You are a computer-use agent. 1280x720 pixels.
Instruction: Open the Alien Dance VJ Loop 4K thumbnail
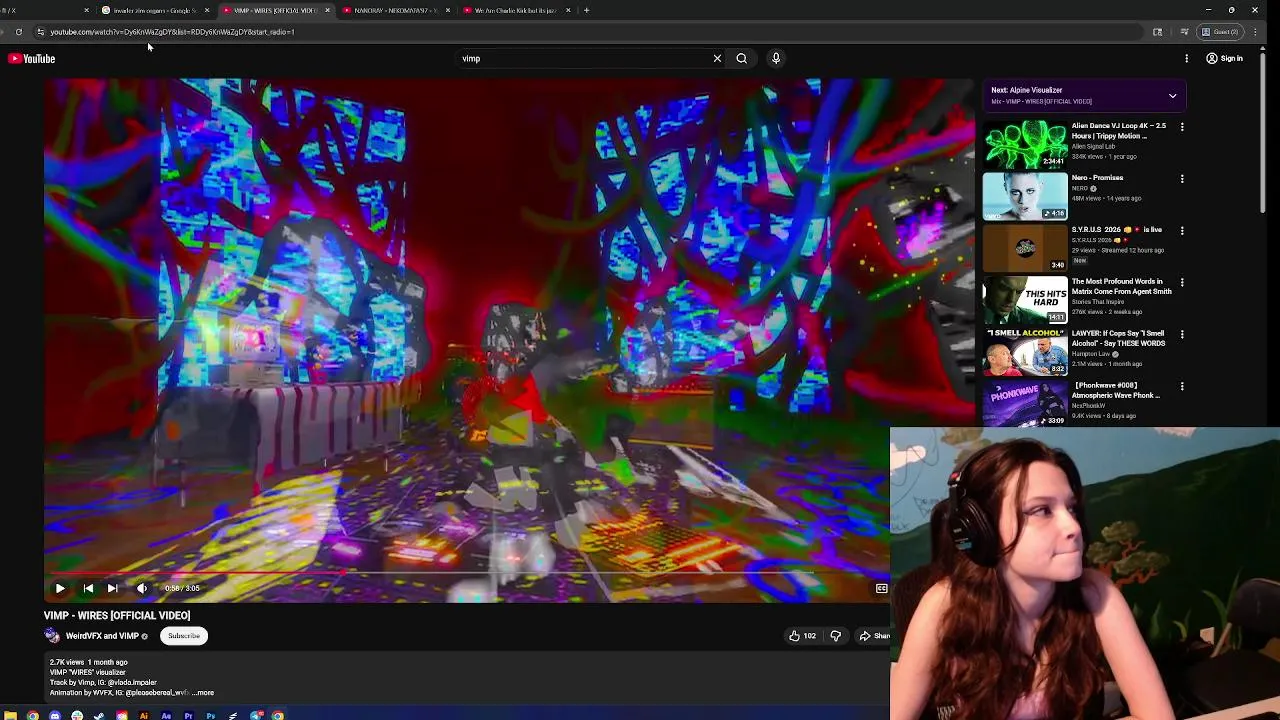pos(1025,144)
